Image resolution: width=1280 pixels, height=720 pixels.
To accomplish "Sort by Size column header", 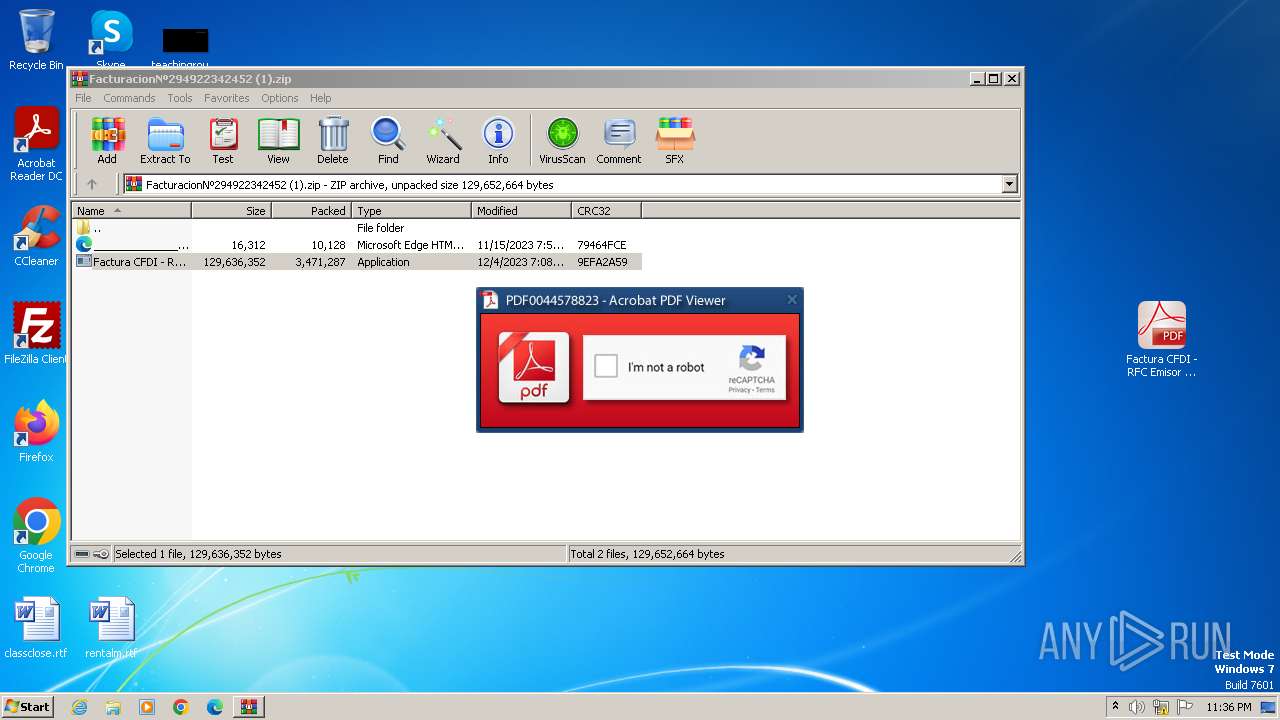I will [231, 210].
